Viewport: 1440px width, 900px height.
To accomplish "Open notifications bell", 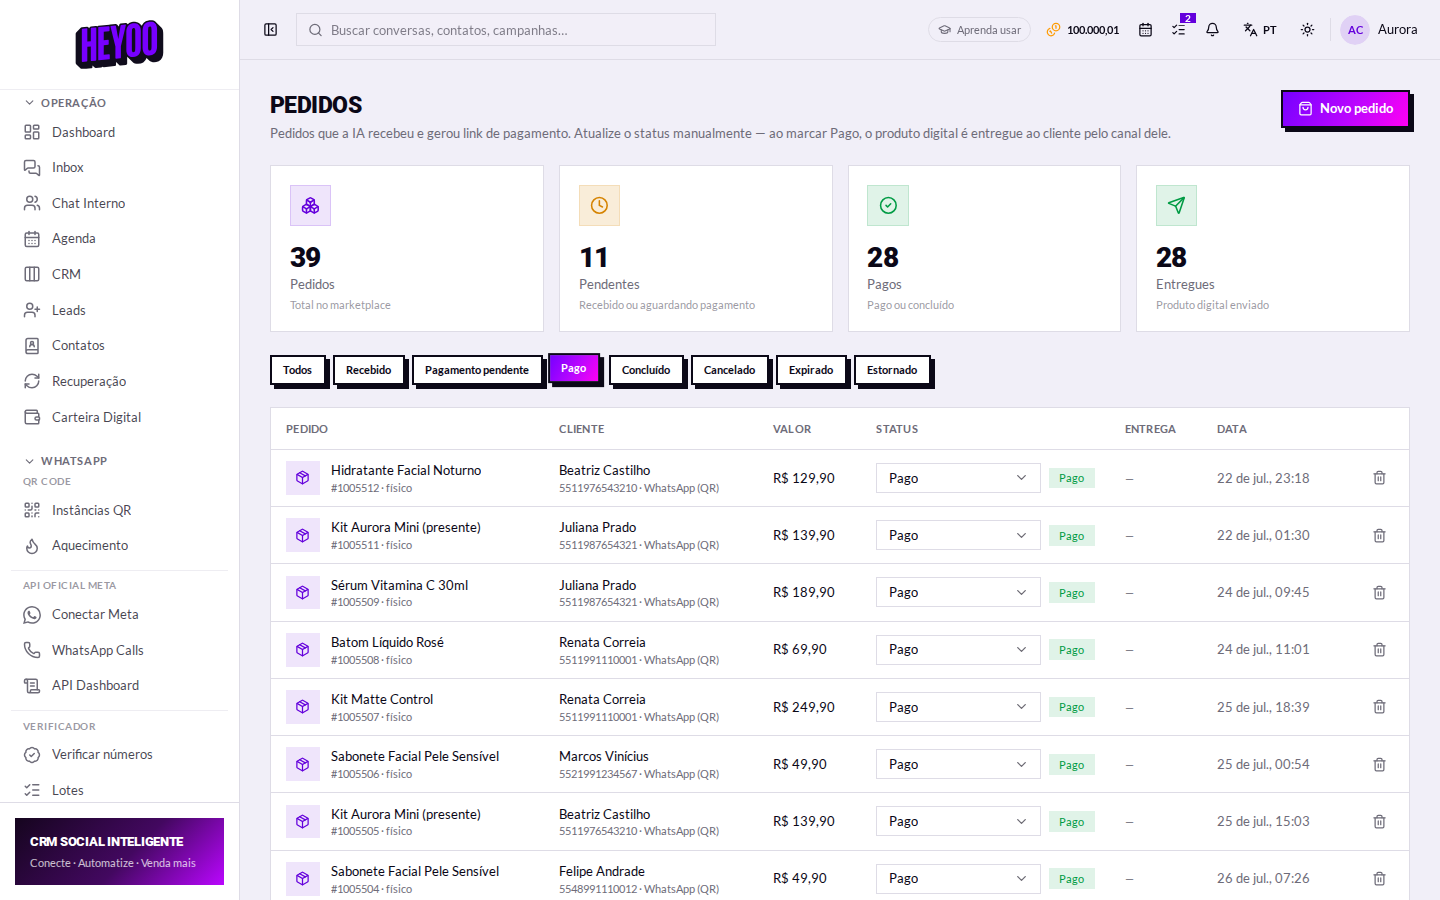I will [x=1212, y=30].
